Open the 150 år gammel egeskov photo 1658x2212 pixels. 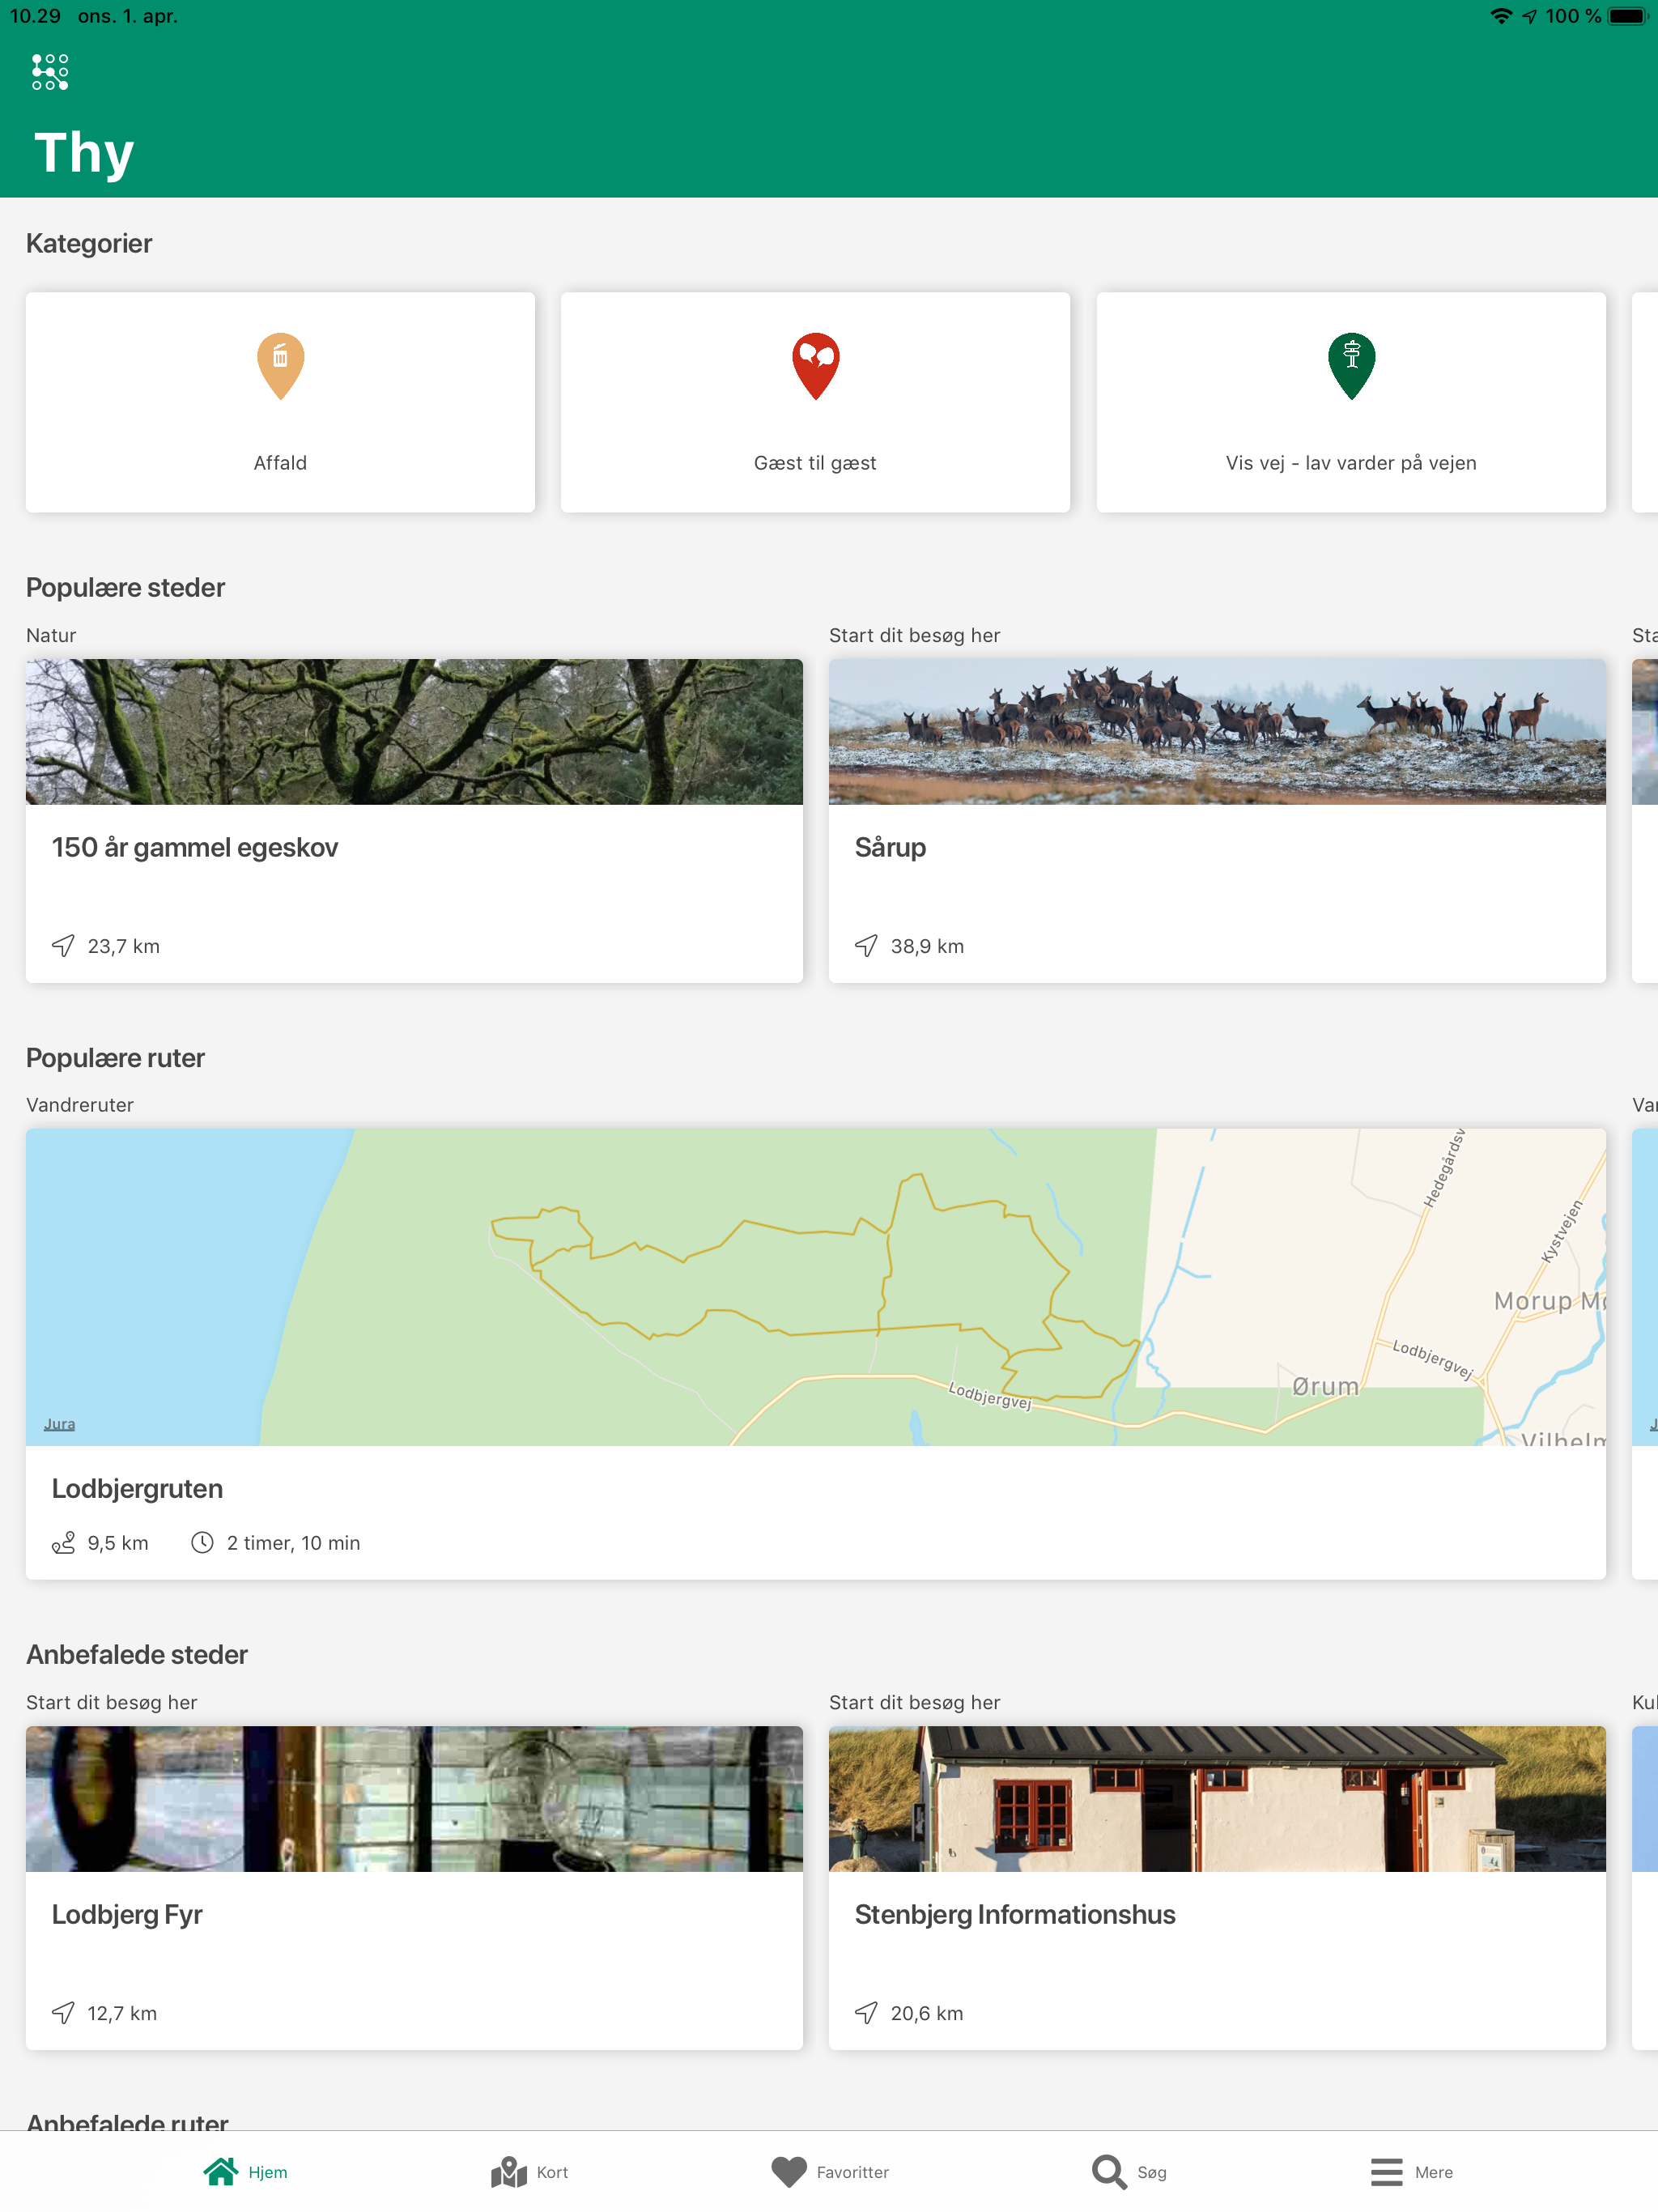pyautogui.click(x=414, y=731)
